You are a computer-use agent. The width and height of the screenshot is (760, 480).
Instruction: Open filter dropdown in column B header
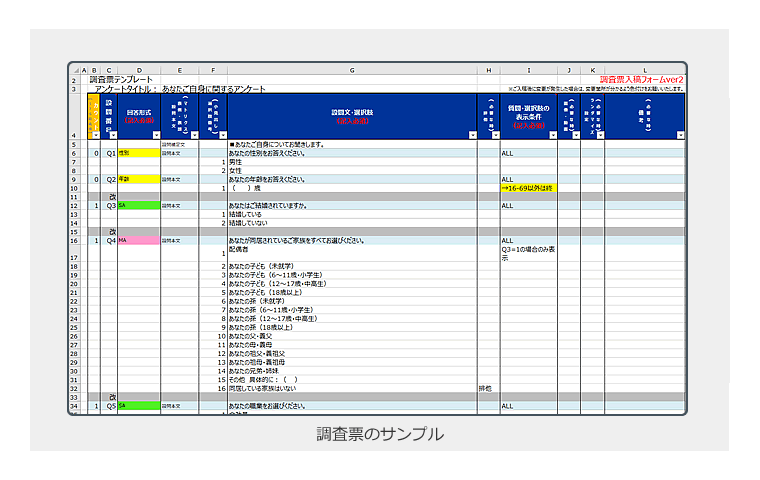pos(96,135)
